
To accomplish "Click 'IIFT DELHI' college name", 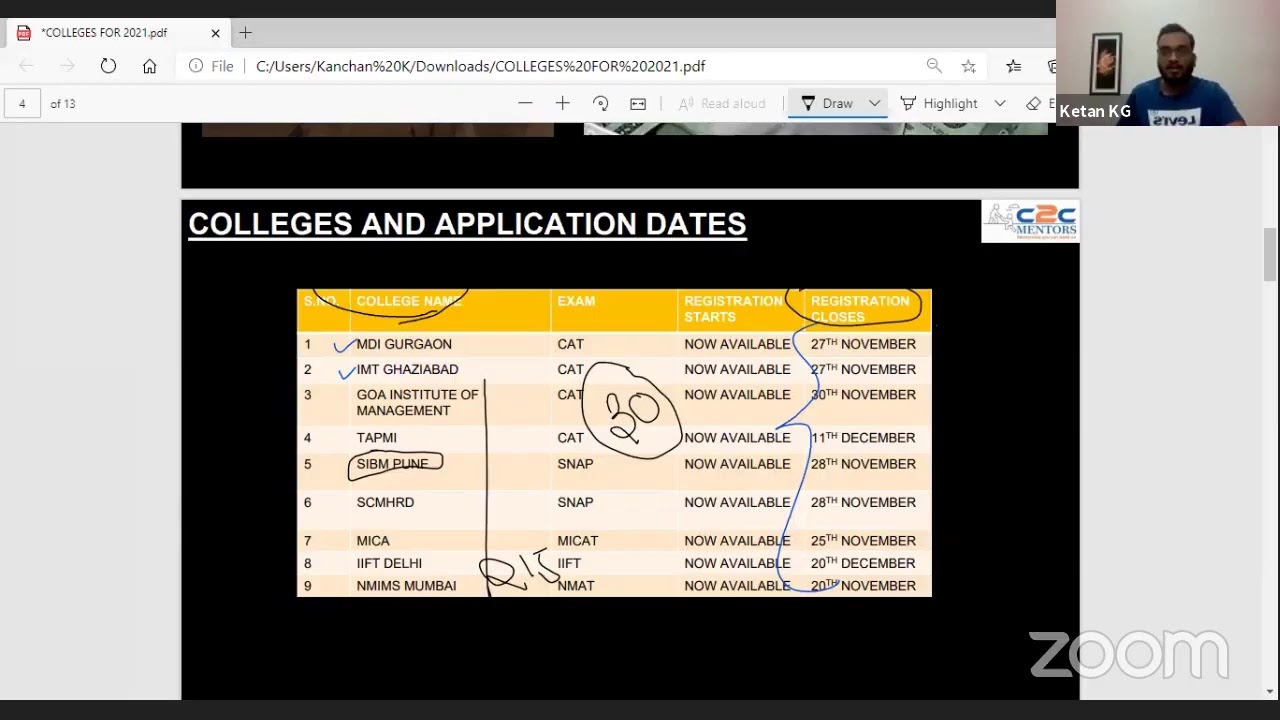I will pyautogui.click(x=389, y=564).
